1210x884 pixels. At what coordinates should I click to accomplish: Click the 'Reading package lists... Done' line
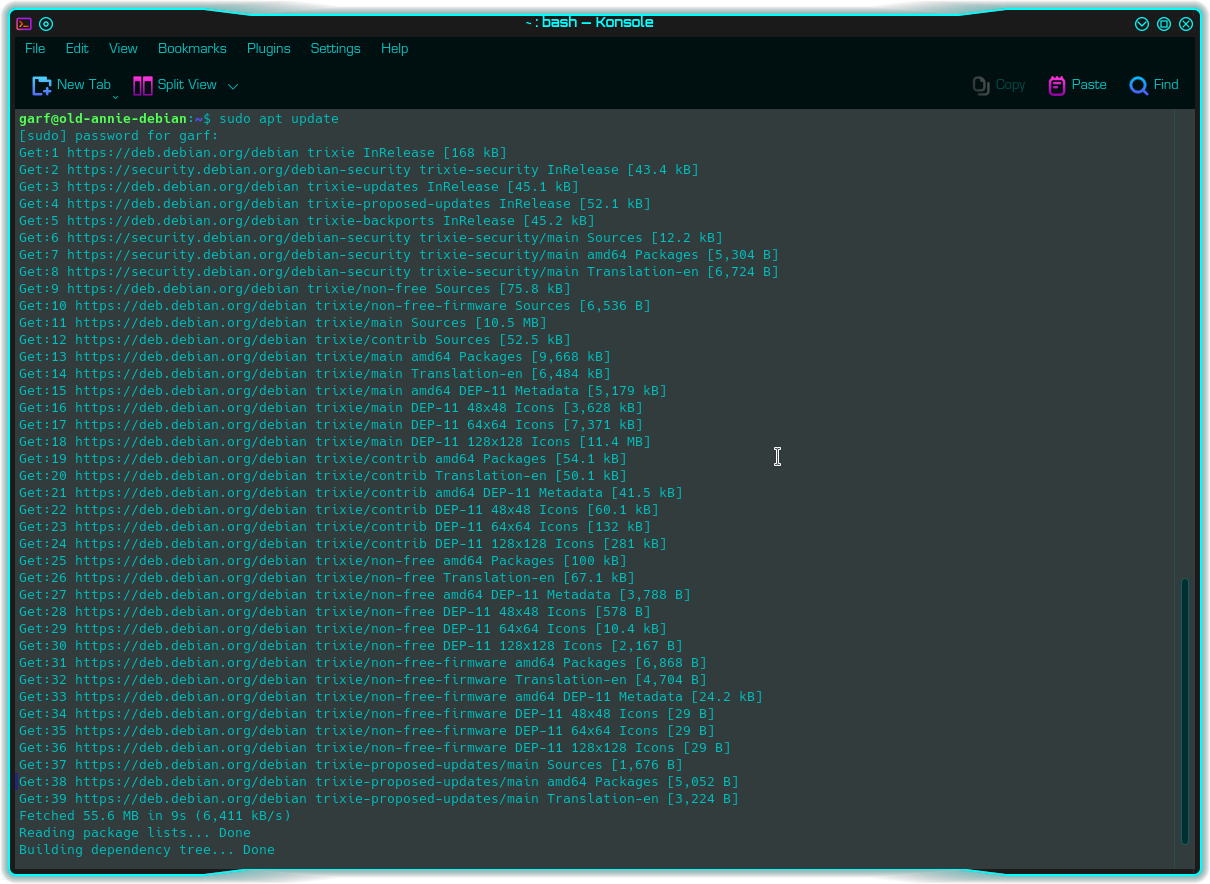[x=135, y=833]
